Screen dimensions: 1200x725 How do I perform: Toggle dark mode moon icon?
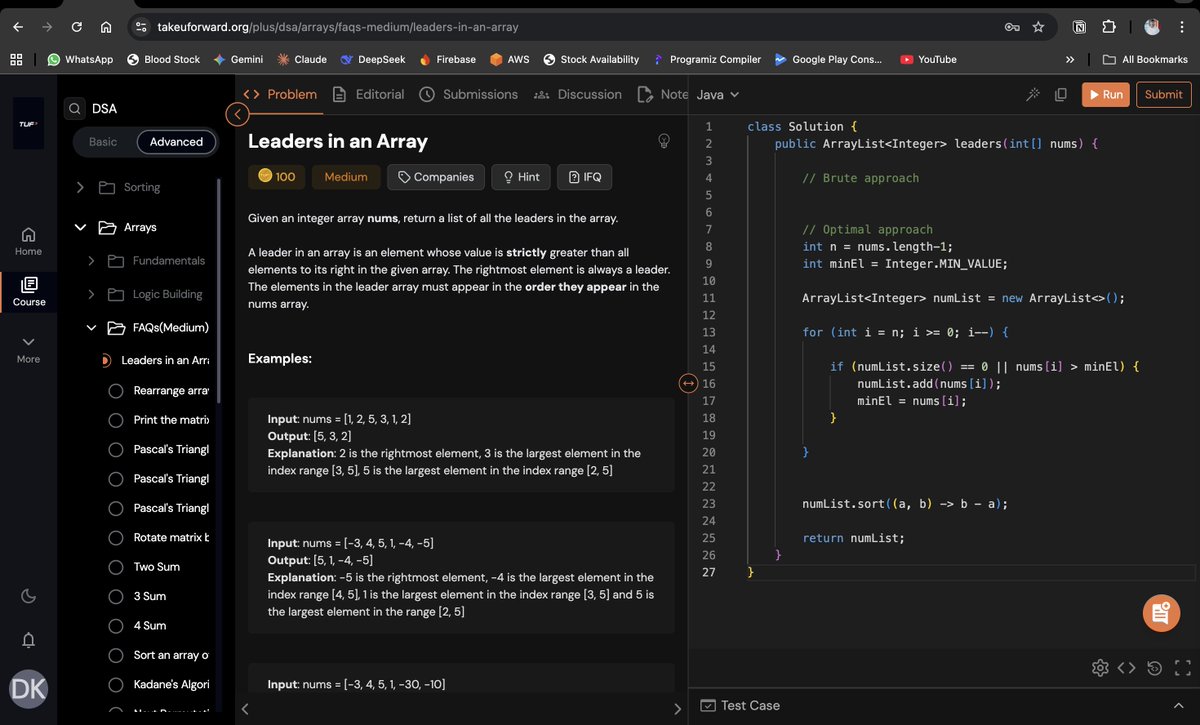point(29,596)
